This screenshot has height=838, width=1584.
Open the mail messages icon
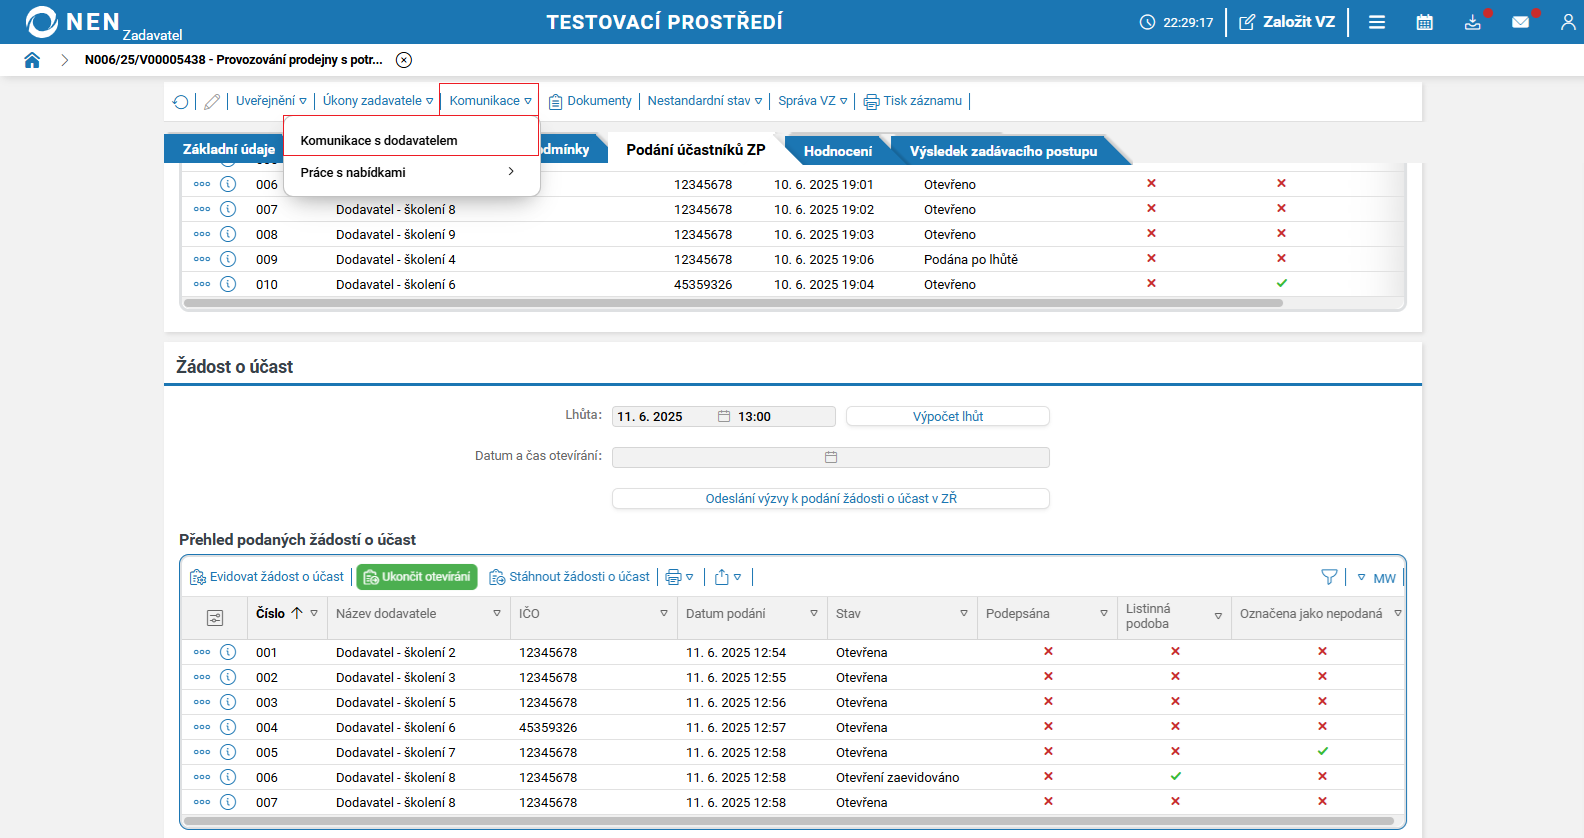click(1520, 22)
